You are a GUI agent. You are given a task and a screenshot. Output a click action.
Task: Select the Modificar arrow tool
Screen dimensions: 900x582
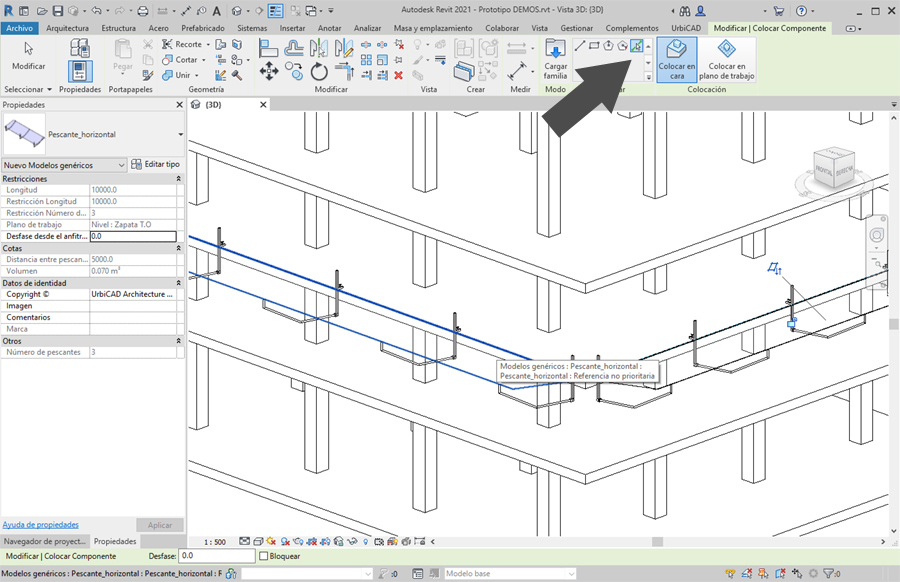click(x=28, y=54)
